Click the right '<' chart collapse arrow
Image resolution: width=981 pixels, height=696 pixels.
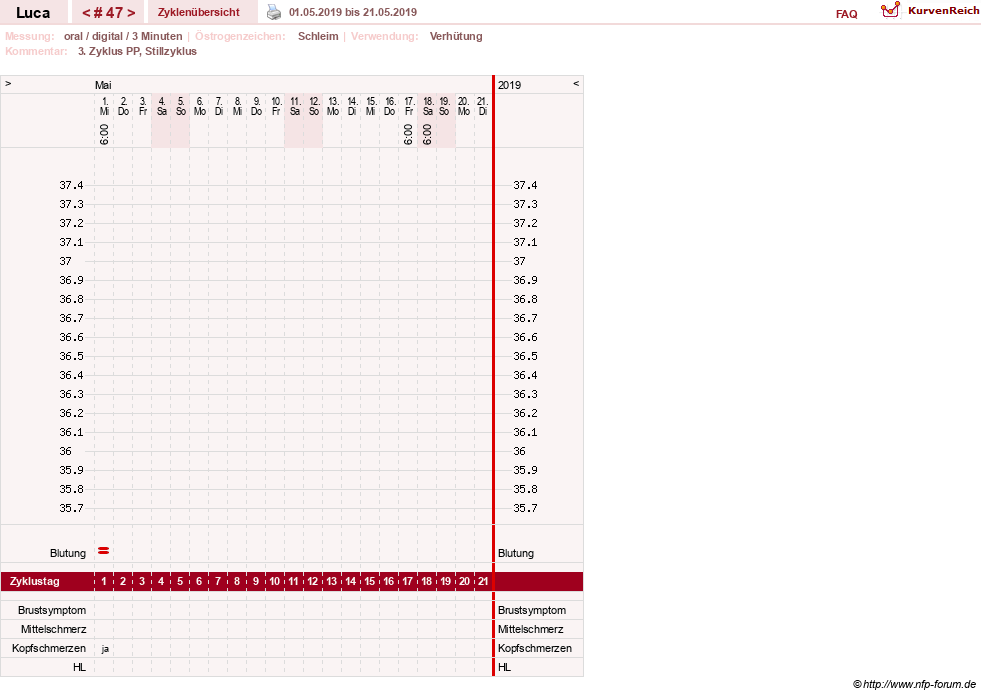[576, 83]
